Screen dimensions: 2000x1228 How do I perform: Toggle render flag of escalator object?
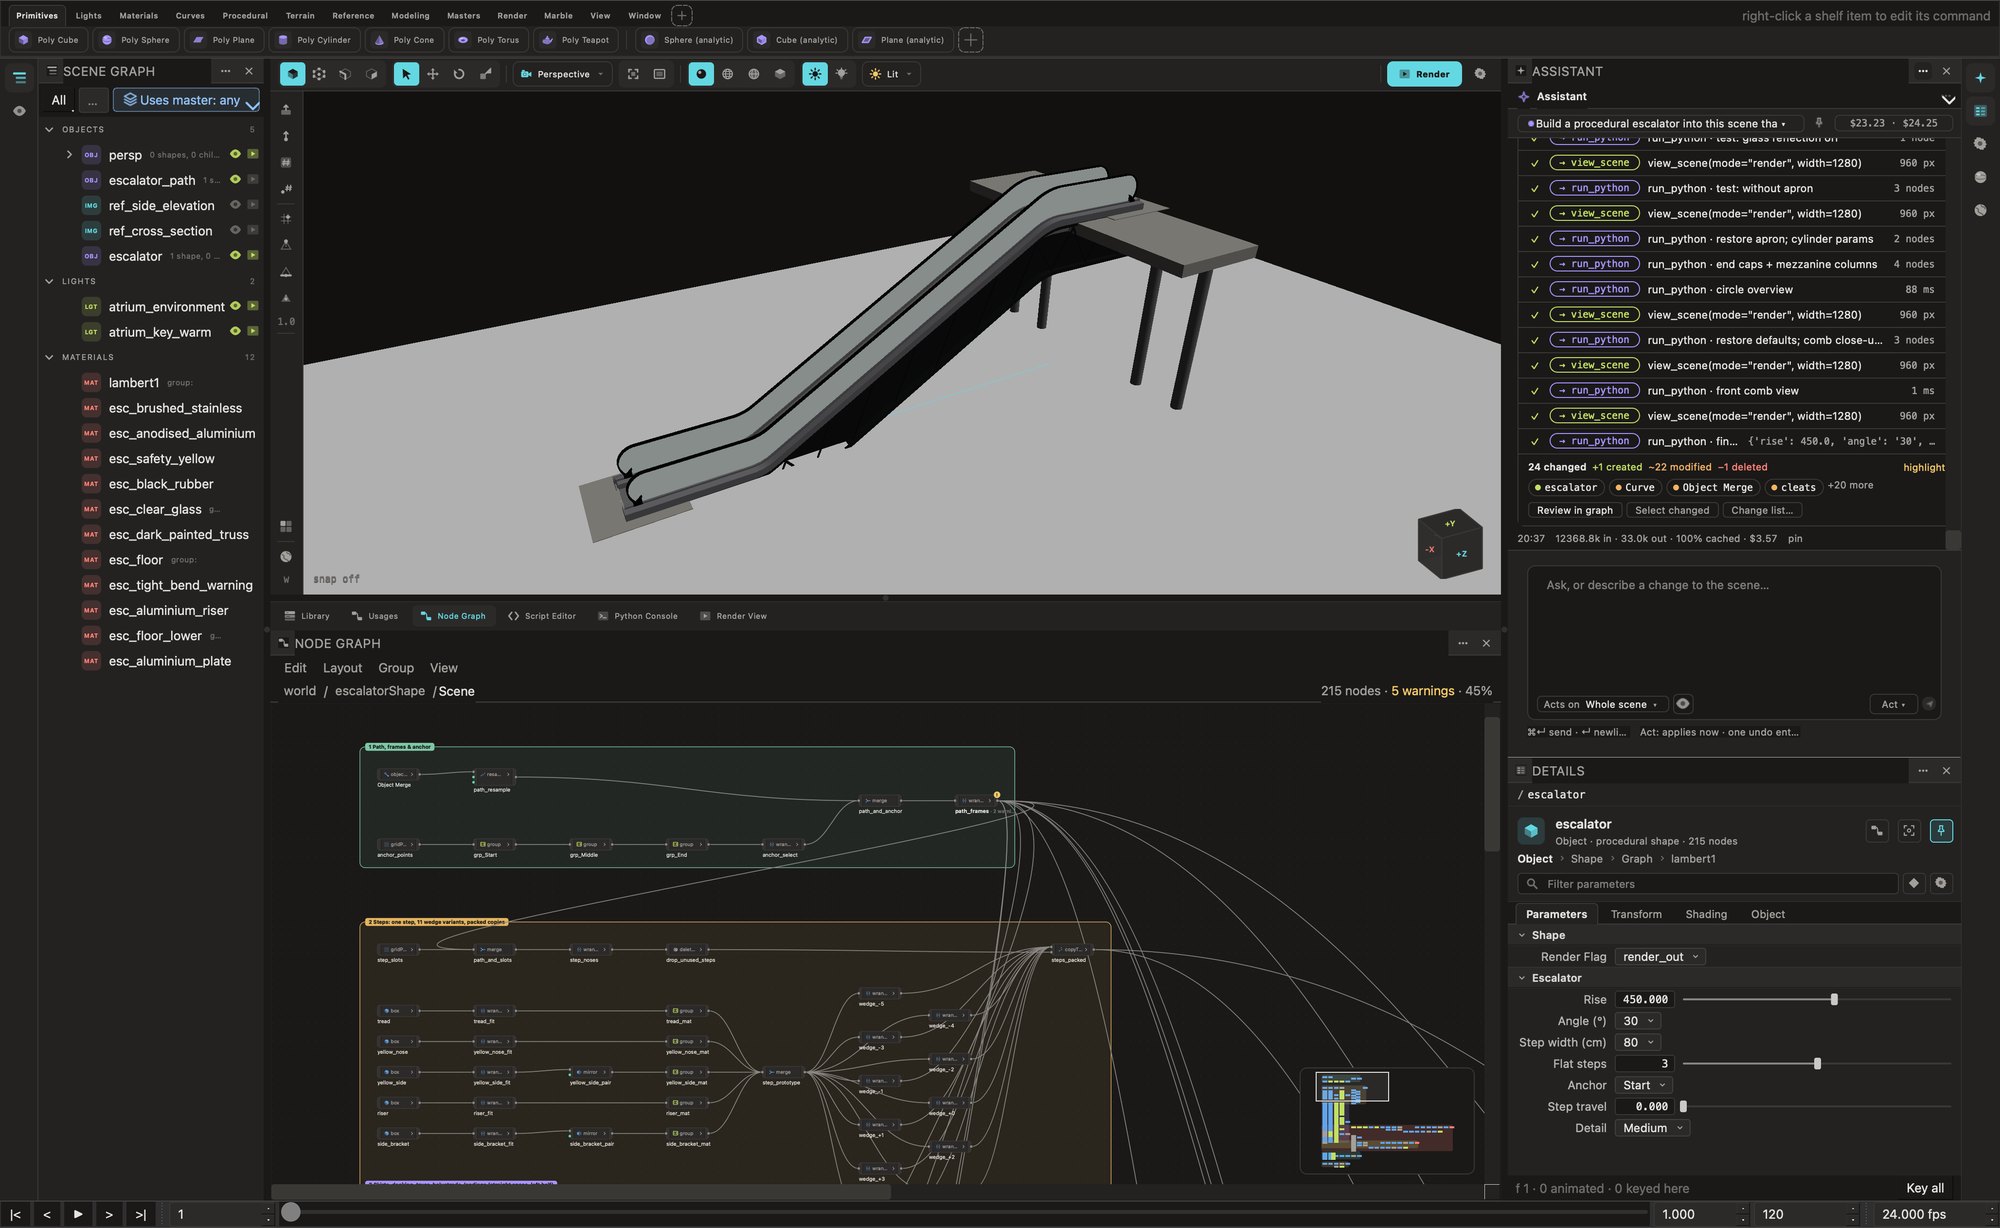[253, 255]
